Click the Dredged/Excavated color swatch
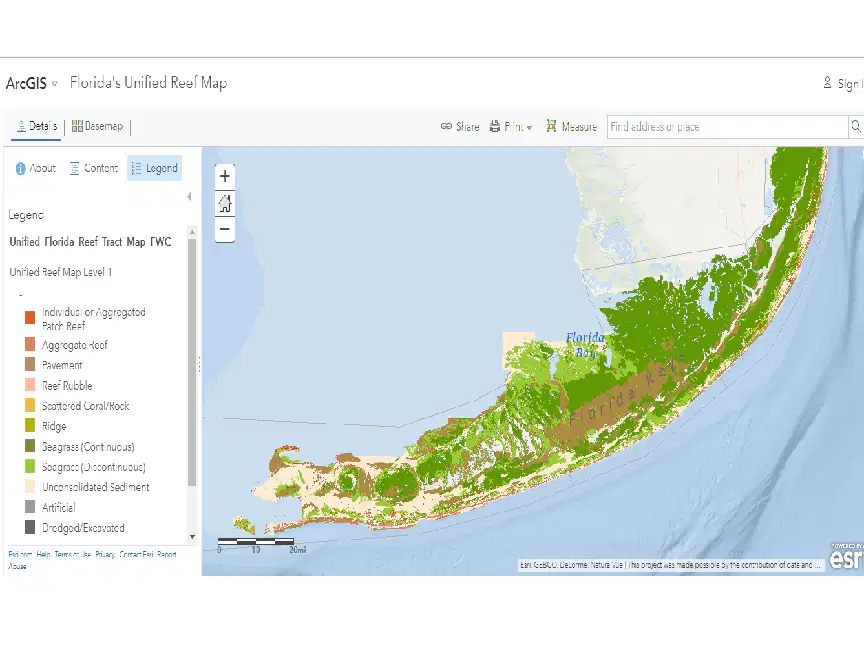Image resolution: width=864 pixels, height=648 pixels. point(30,527)
